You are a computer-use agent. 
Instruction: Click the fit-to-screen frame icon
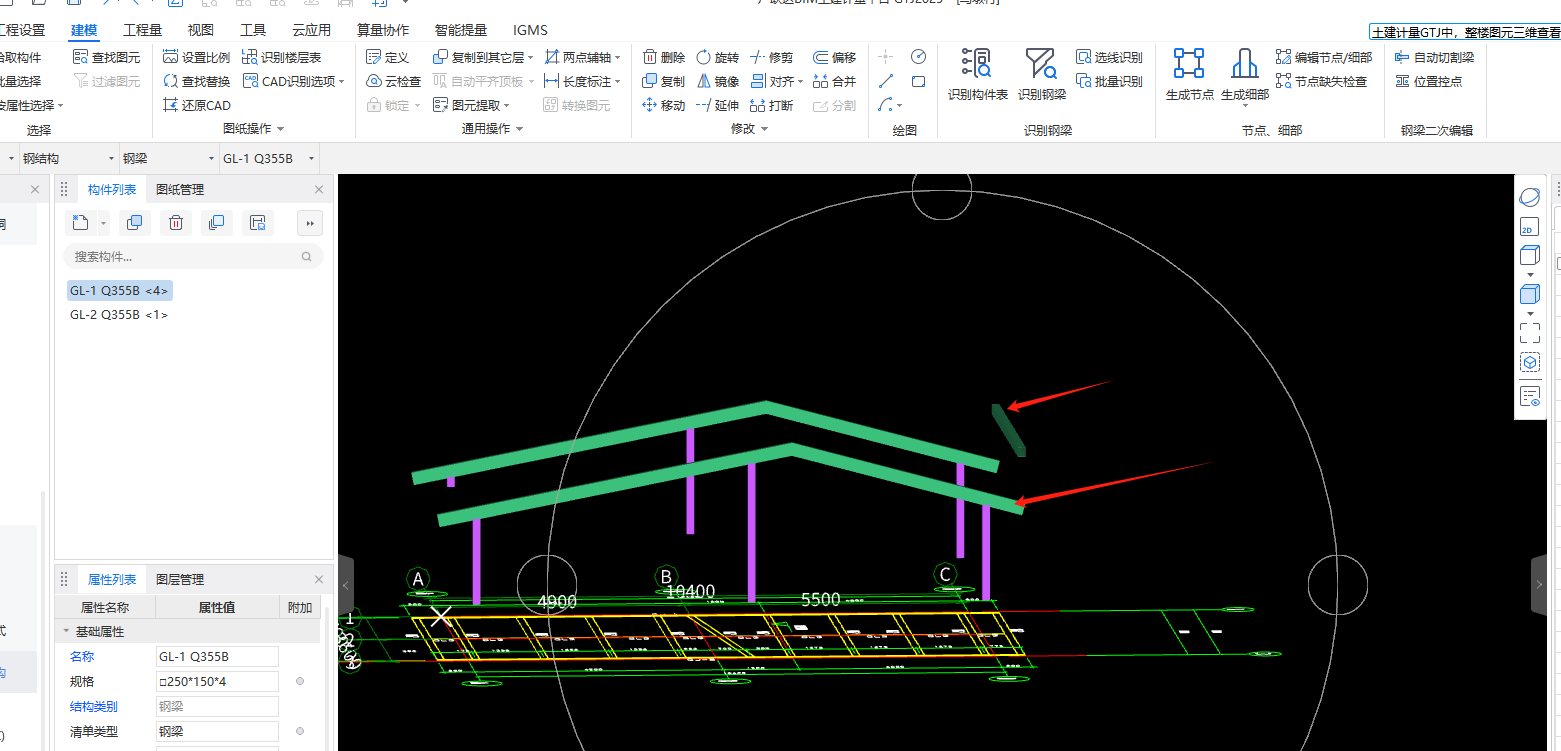(1529, 332)
